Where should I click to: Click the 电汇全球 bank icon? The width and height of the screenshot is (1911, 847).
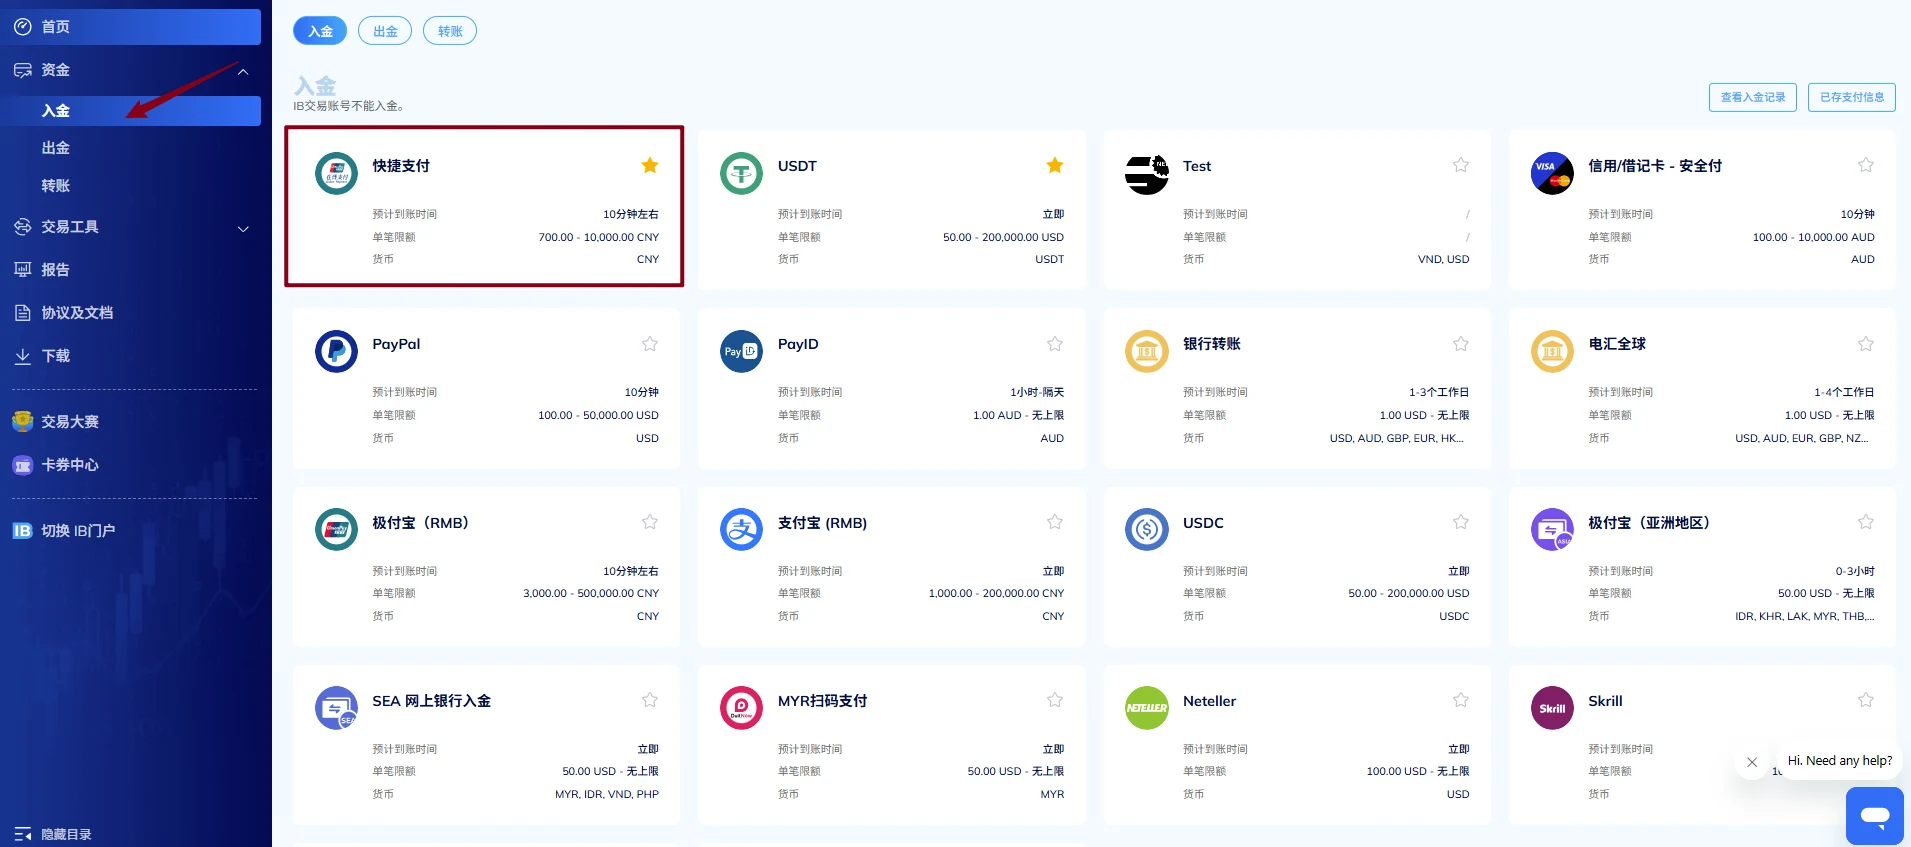coord(1552,352)
